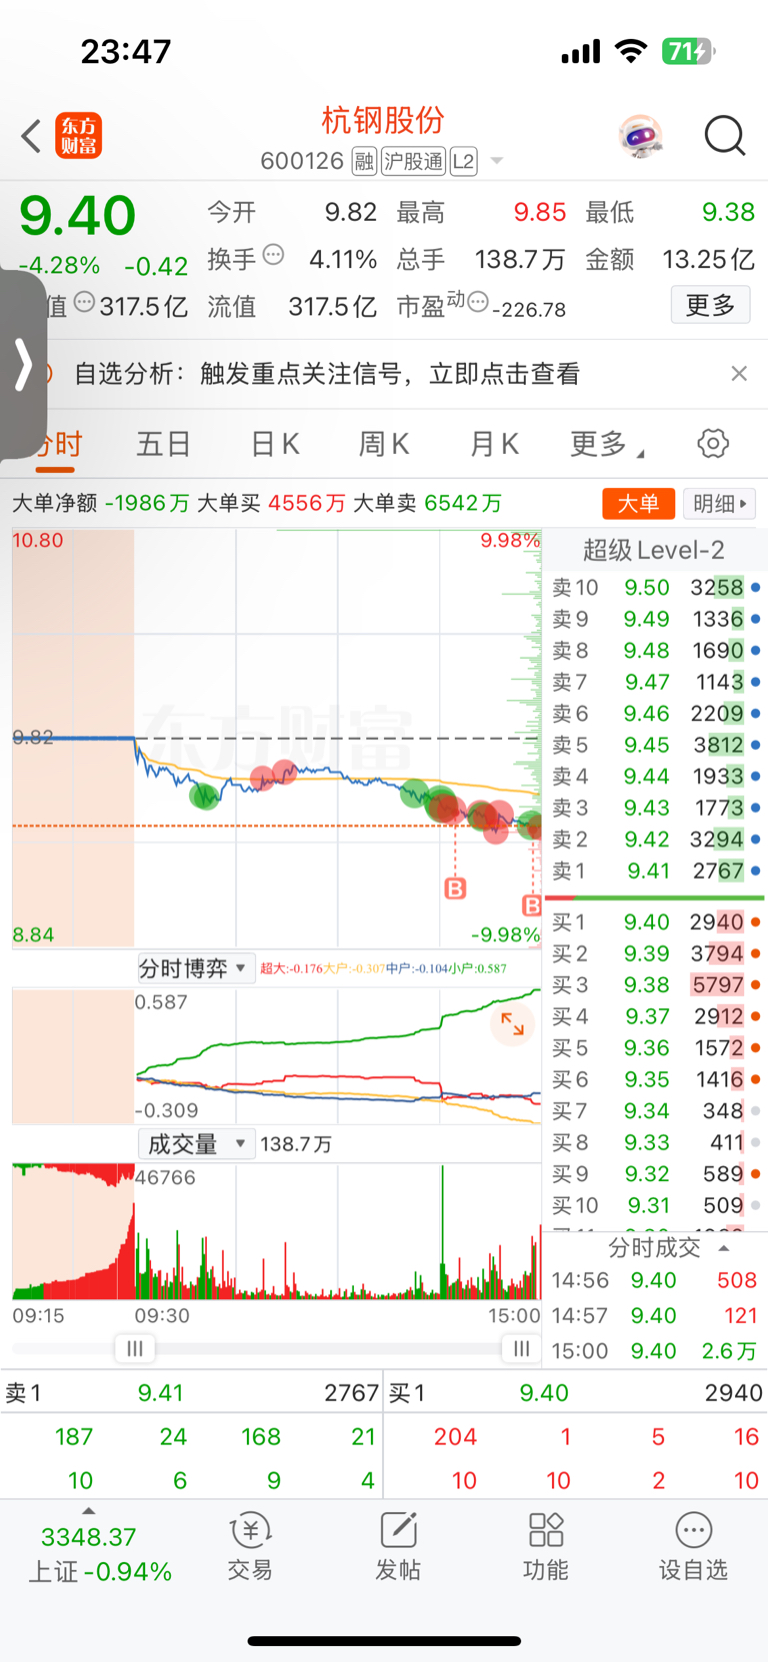The width and height of the screenshot is (768, 1663).
Task: Tap the orange dot on 买3 row
Action: pyautogui.click(x=755, y=985)
